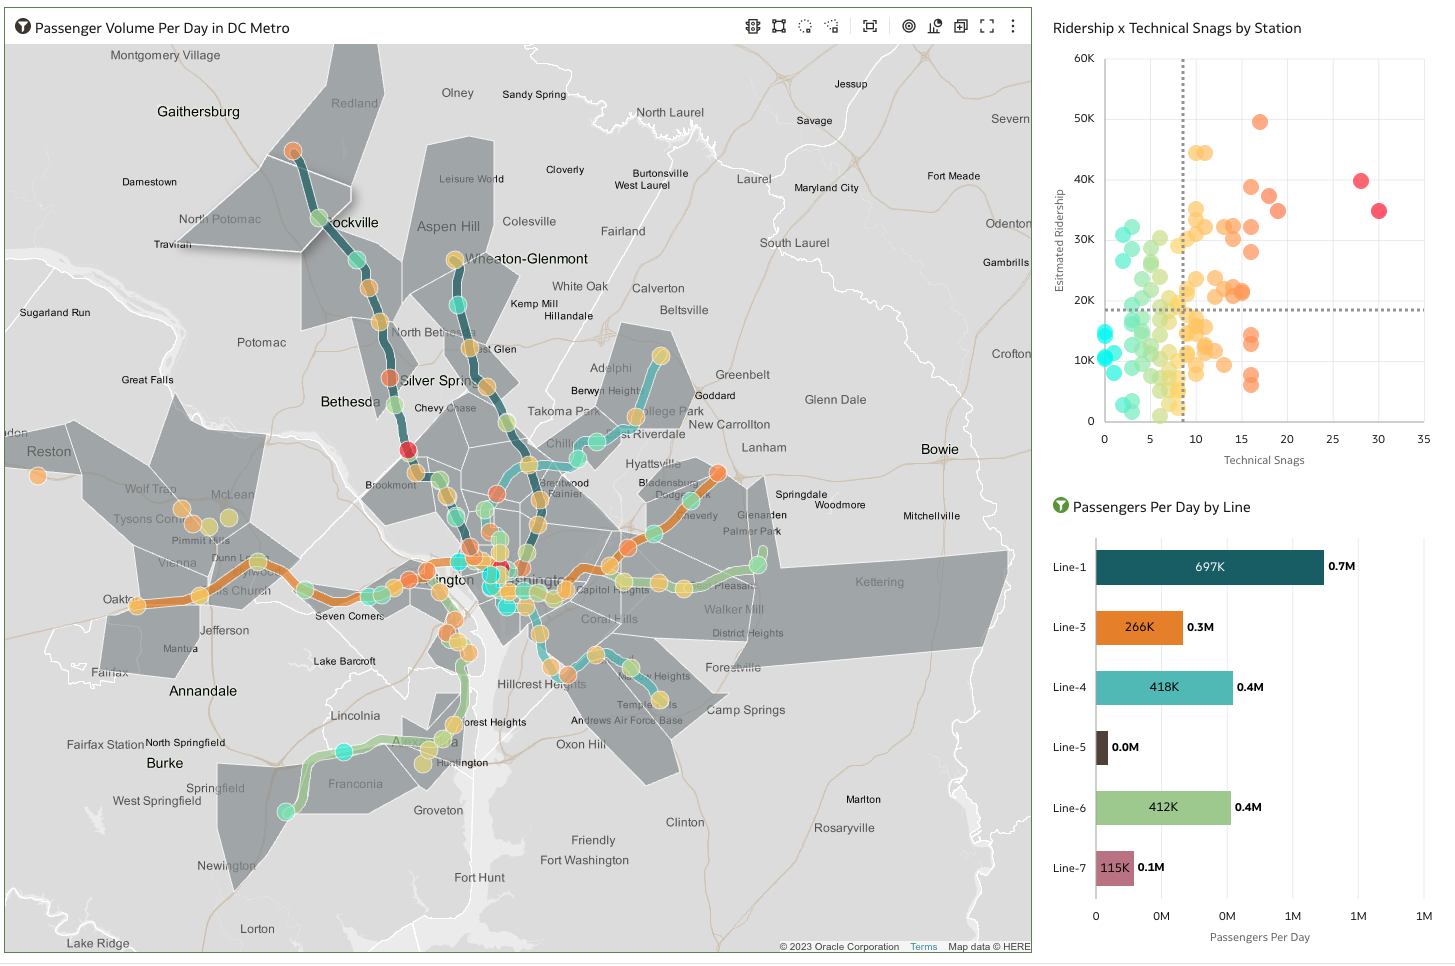Toggle the filter icon in the map title bar
This screenshot has width=1455, height=966.
tap(22, 27)
